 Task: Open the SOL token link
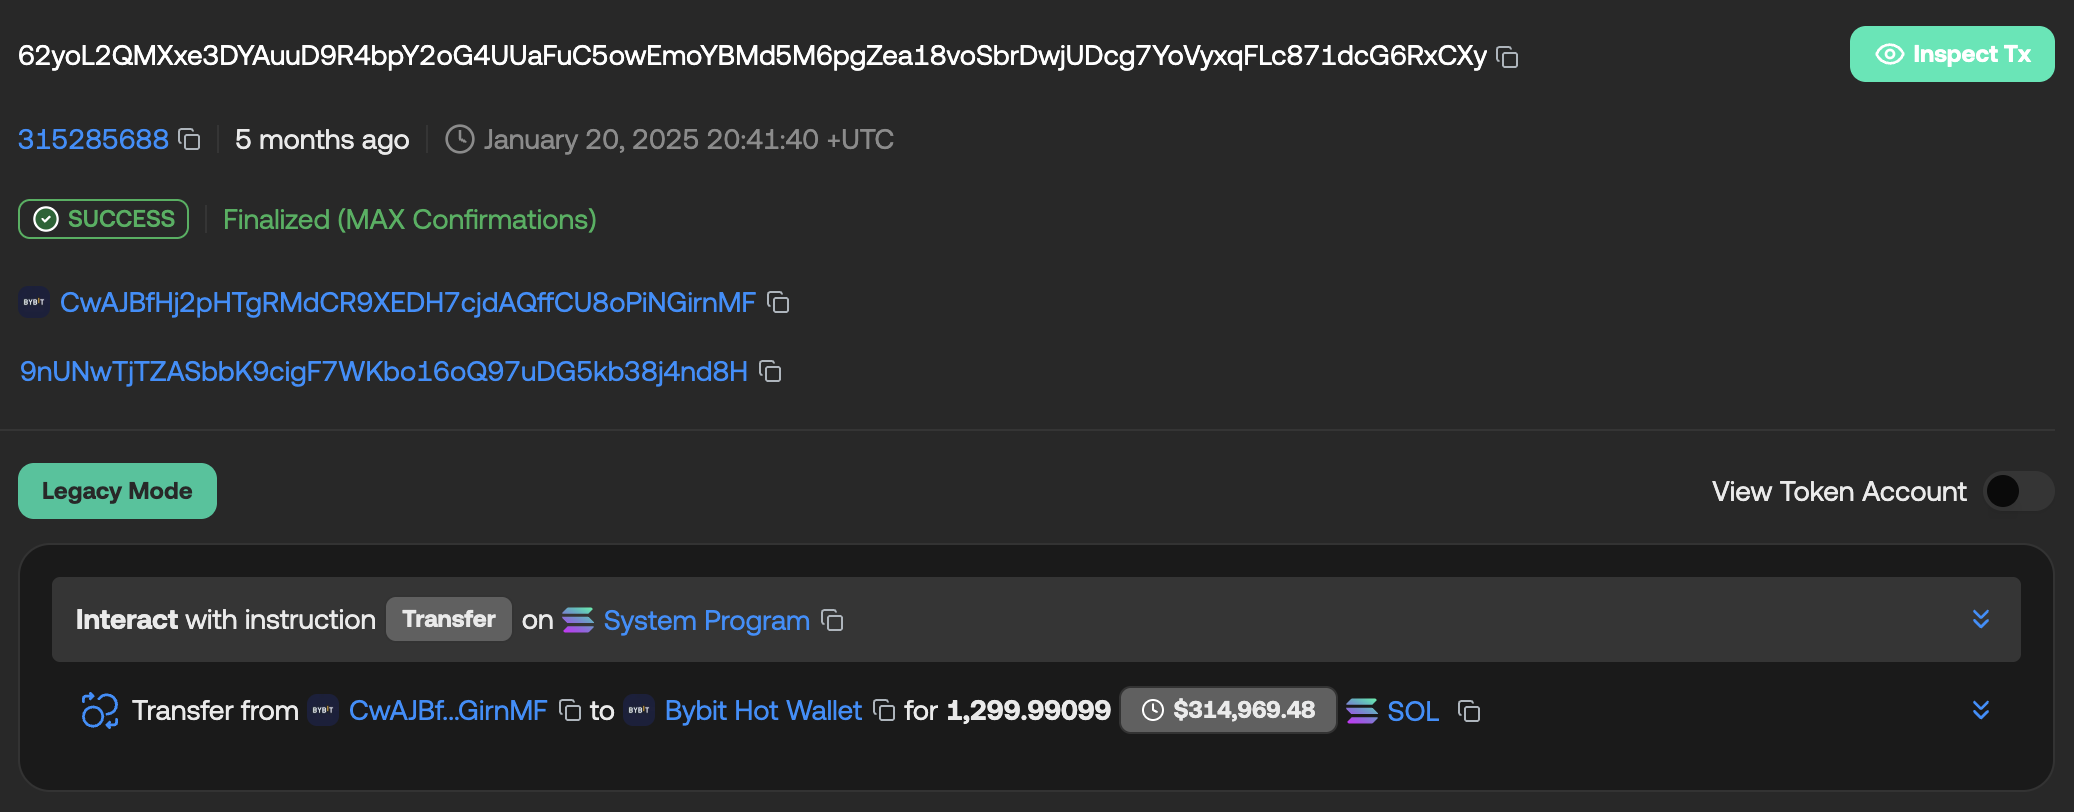(x=1412, y=711)
